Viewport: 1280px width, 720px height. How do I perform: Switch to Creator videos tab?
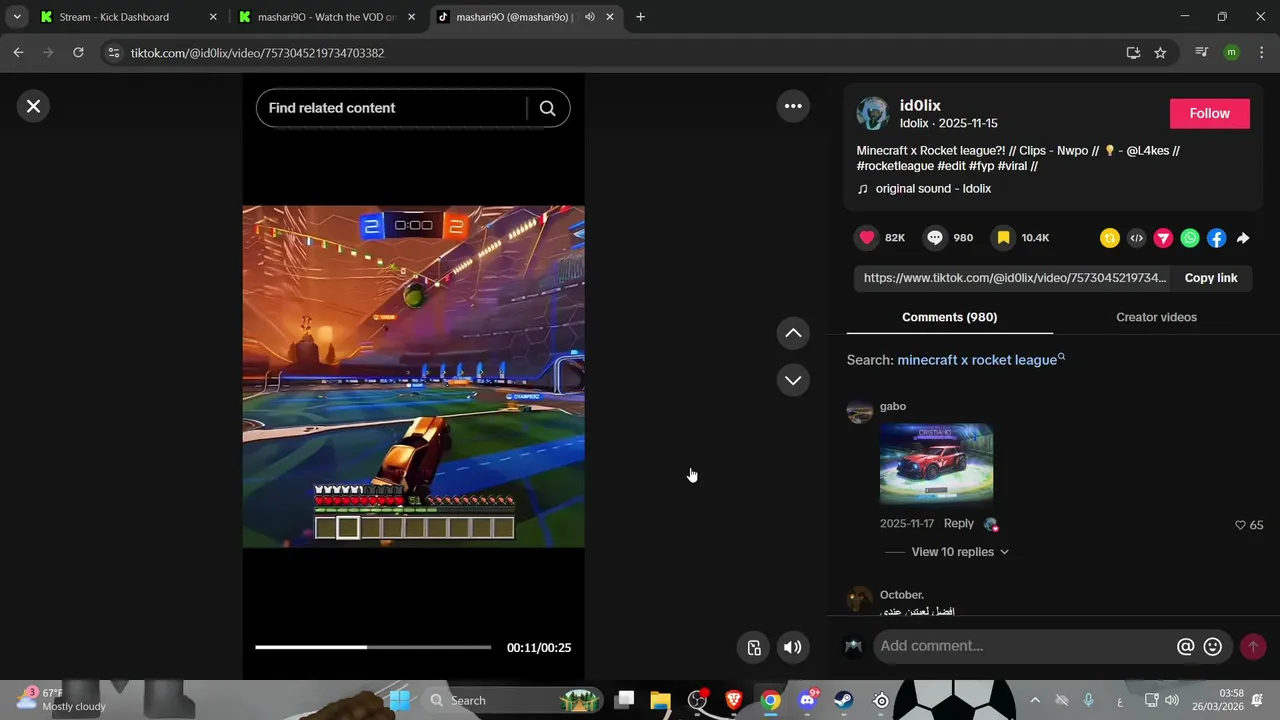[1156, 317]
